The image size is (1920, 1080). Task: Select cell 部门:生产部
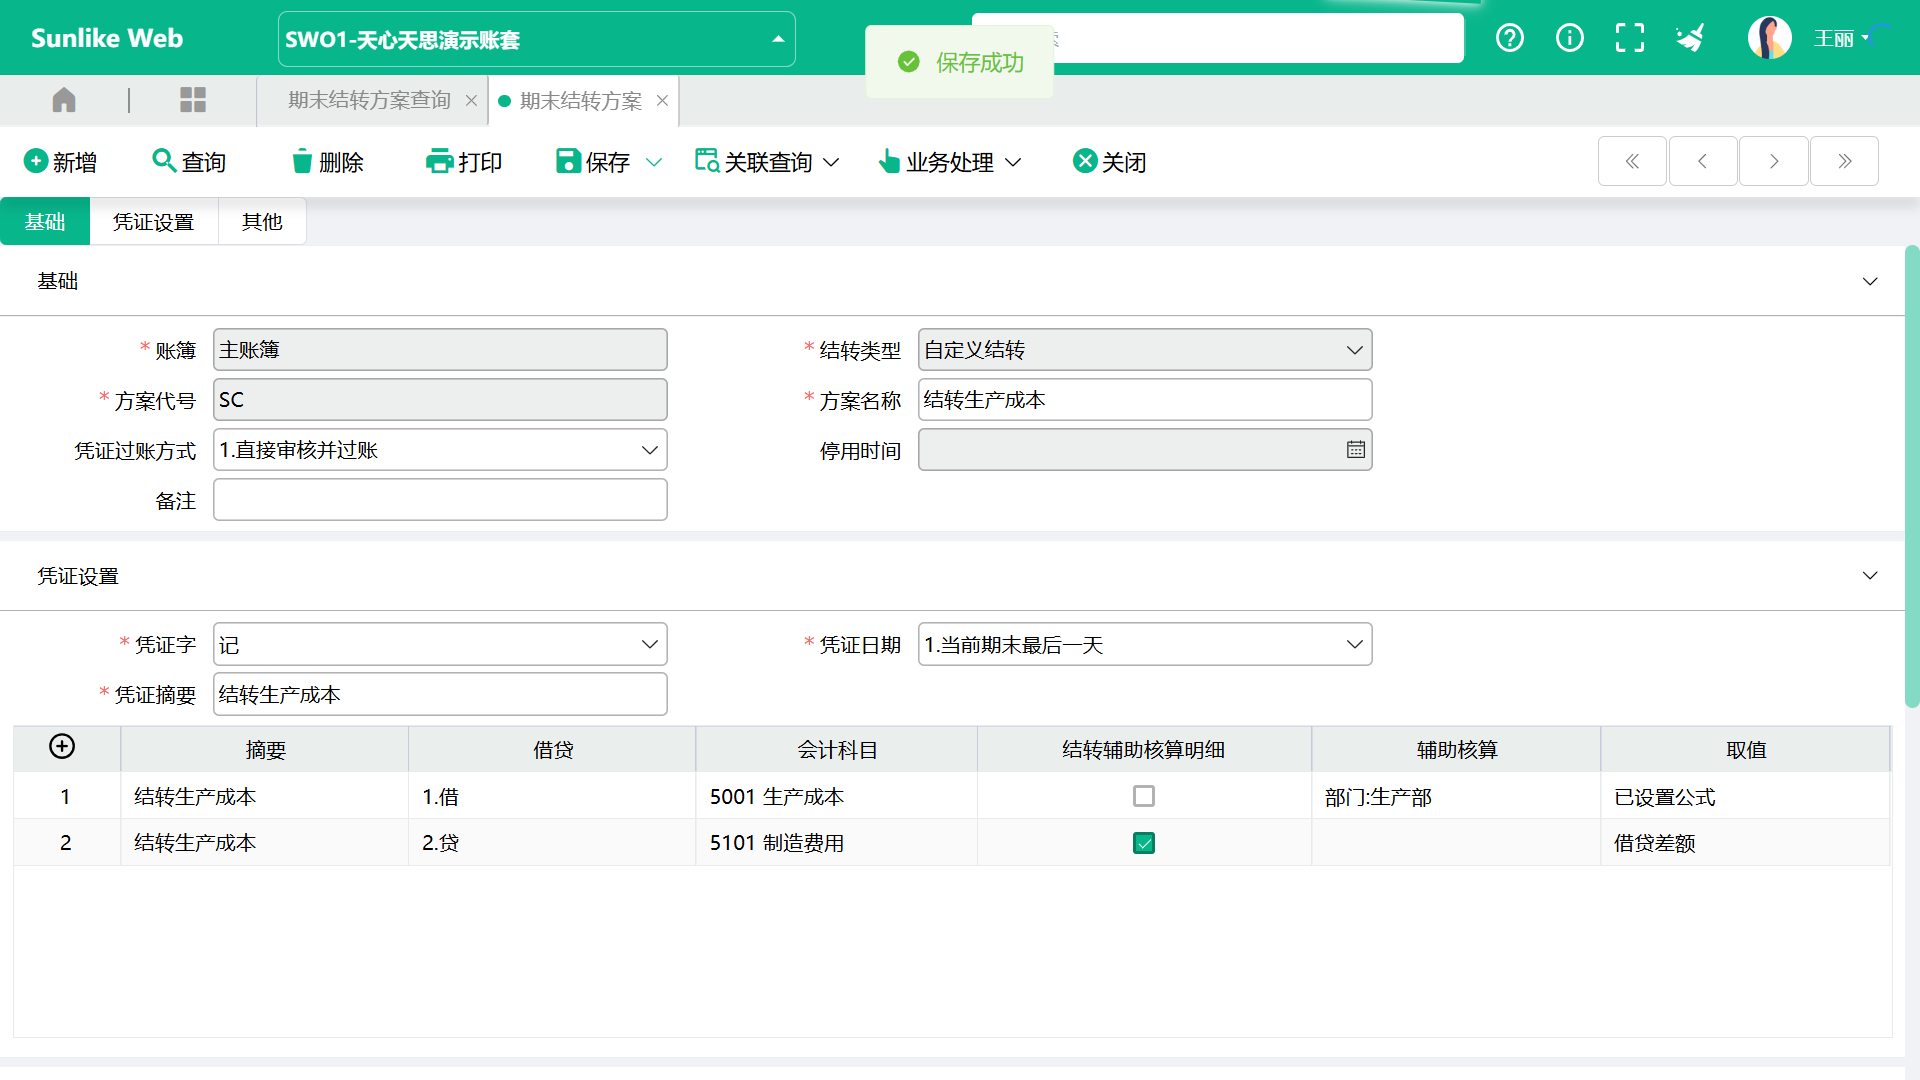pos(1456,797)
